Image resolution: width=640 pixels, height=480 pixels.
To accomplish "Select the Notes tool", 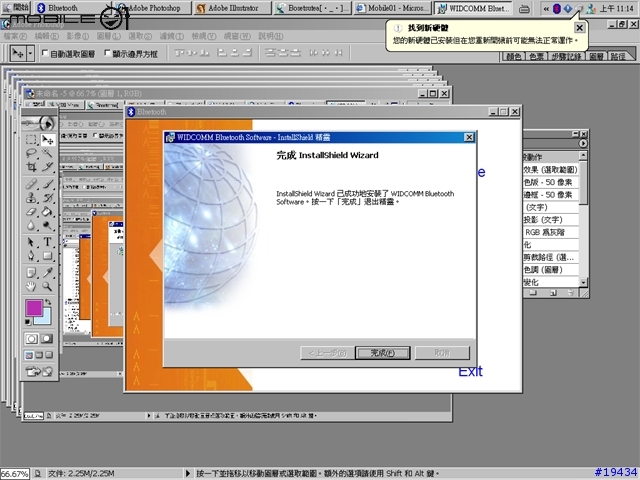I will pyautogui.click(x=31, y=273).
